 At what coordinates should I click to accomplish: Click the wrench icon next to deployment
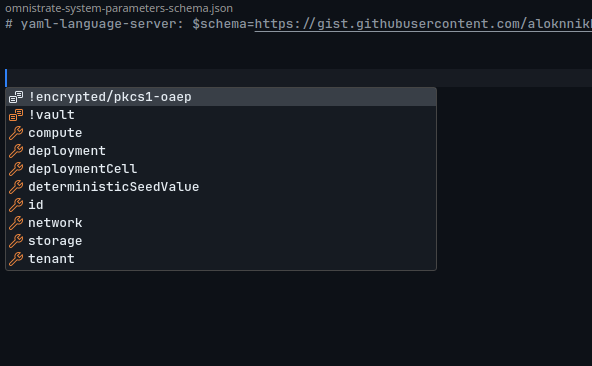(x=16, y=151)
